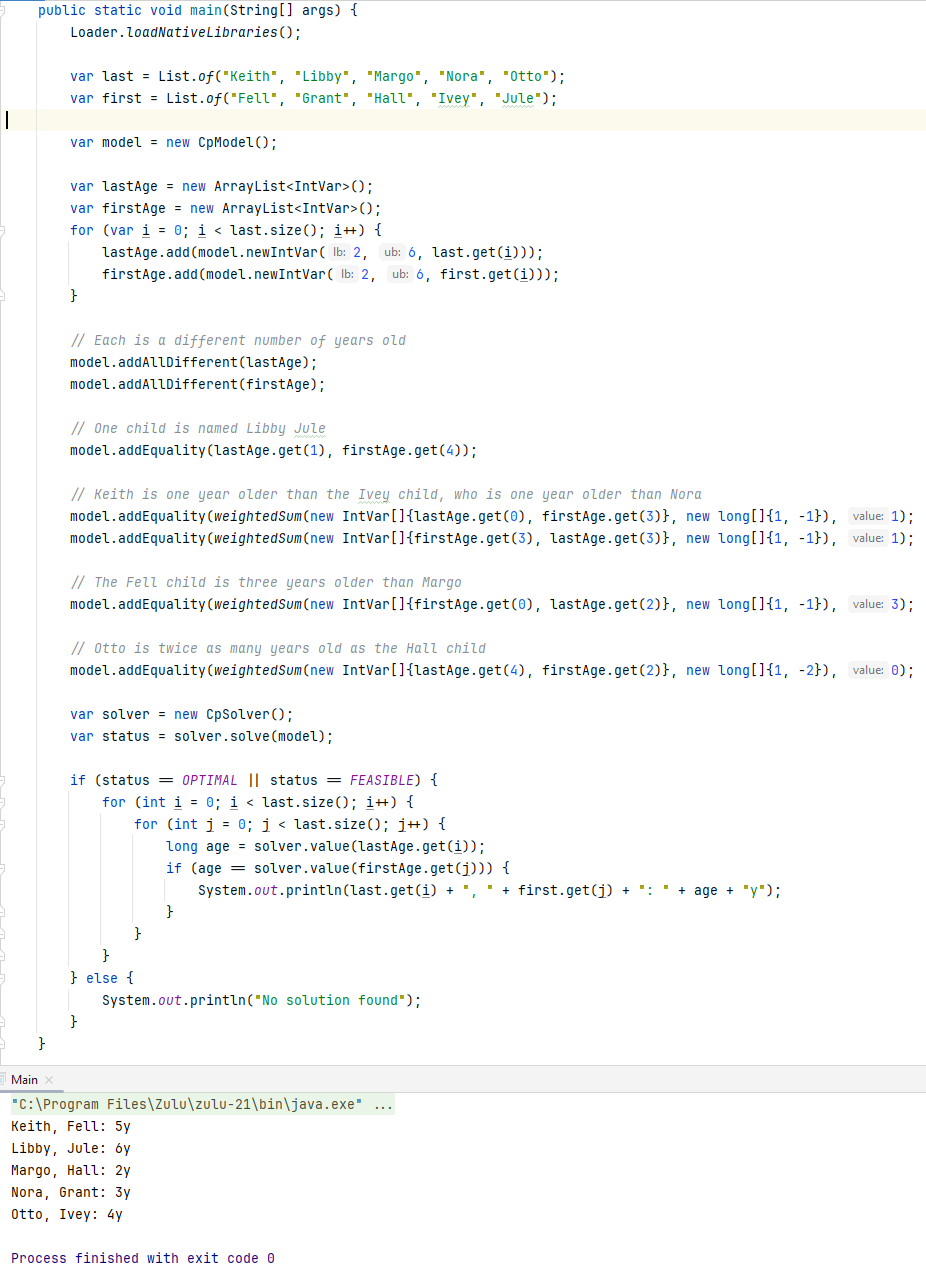Collapse the 'for (var i = 0' loop fold marker
The image size is (926, 1271).
3,230
